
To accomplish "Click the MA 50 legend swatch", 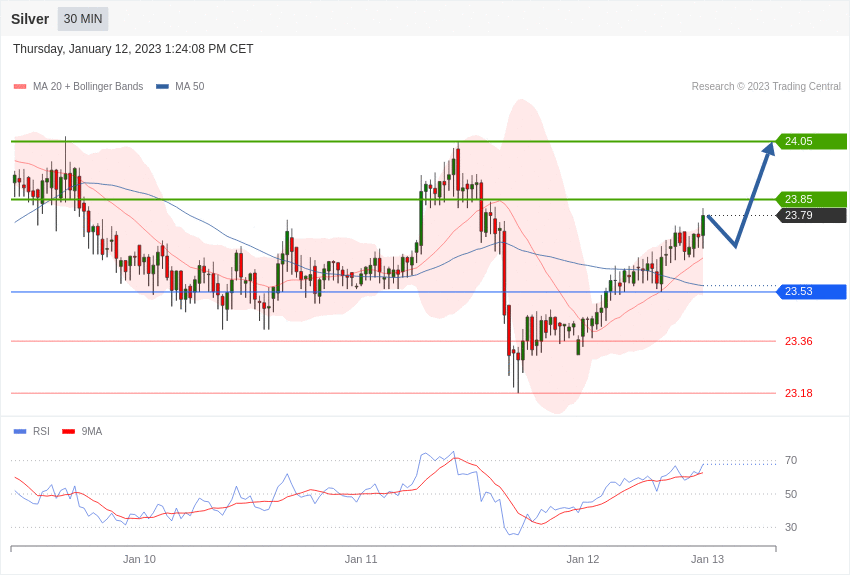I will point(162,87).
